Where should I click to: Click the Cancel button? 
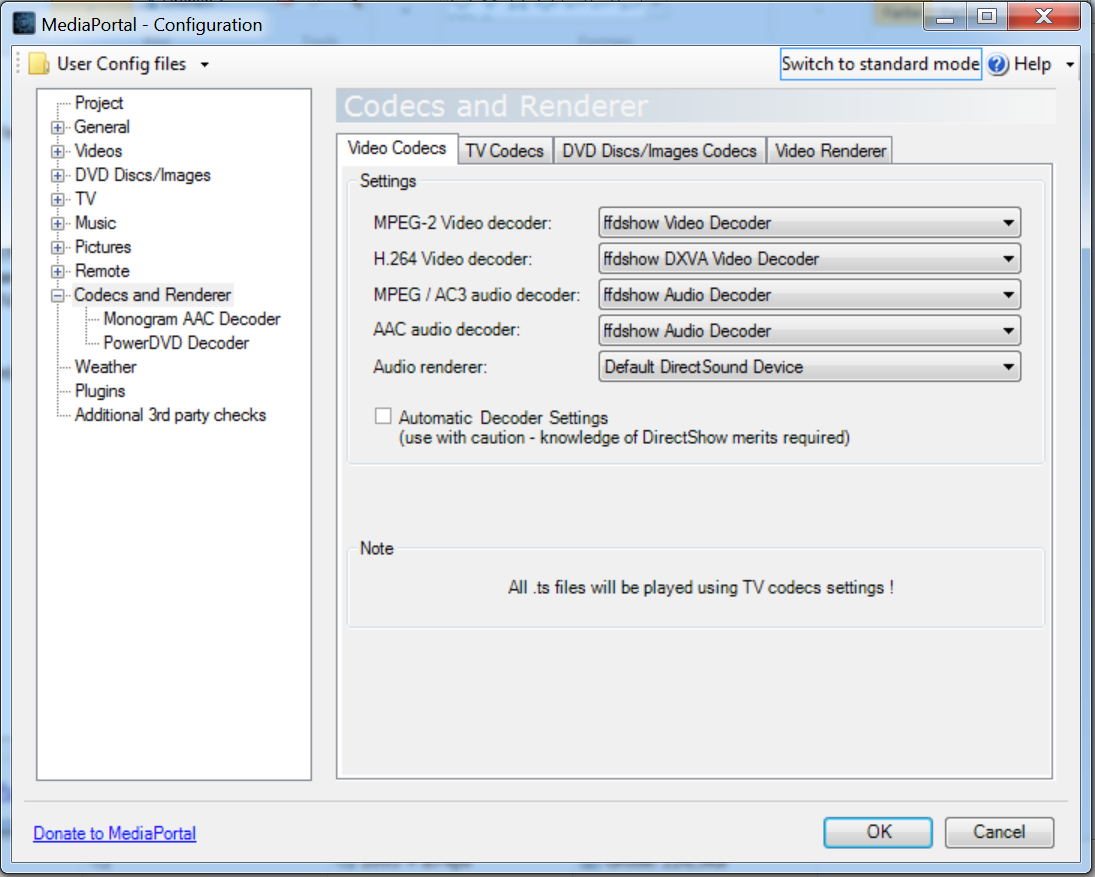click(x=999, y=832)
